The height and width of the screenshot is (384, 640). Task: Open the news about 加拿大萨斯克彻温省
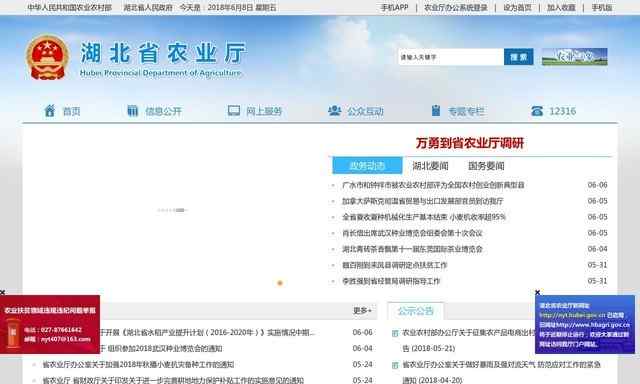(423, 201)
